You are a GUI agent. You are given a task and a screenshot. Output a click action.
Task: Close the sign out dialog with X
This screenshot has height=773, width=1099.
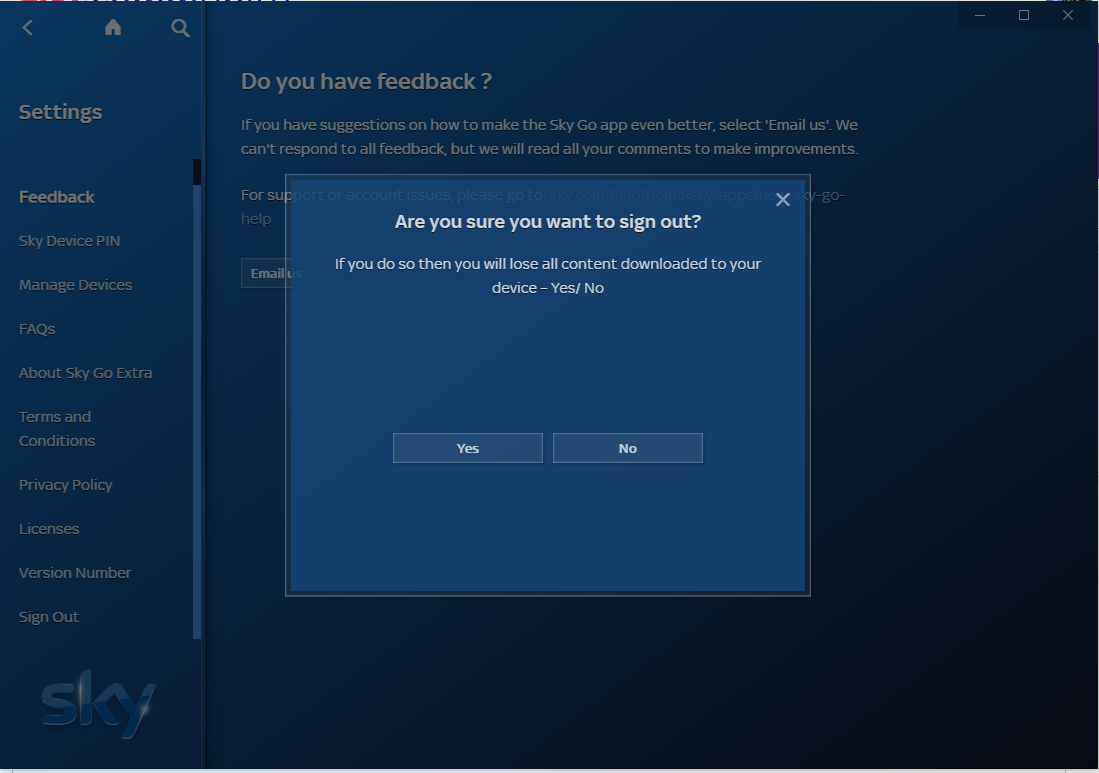click(x=782, y=200)
